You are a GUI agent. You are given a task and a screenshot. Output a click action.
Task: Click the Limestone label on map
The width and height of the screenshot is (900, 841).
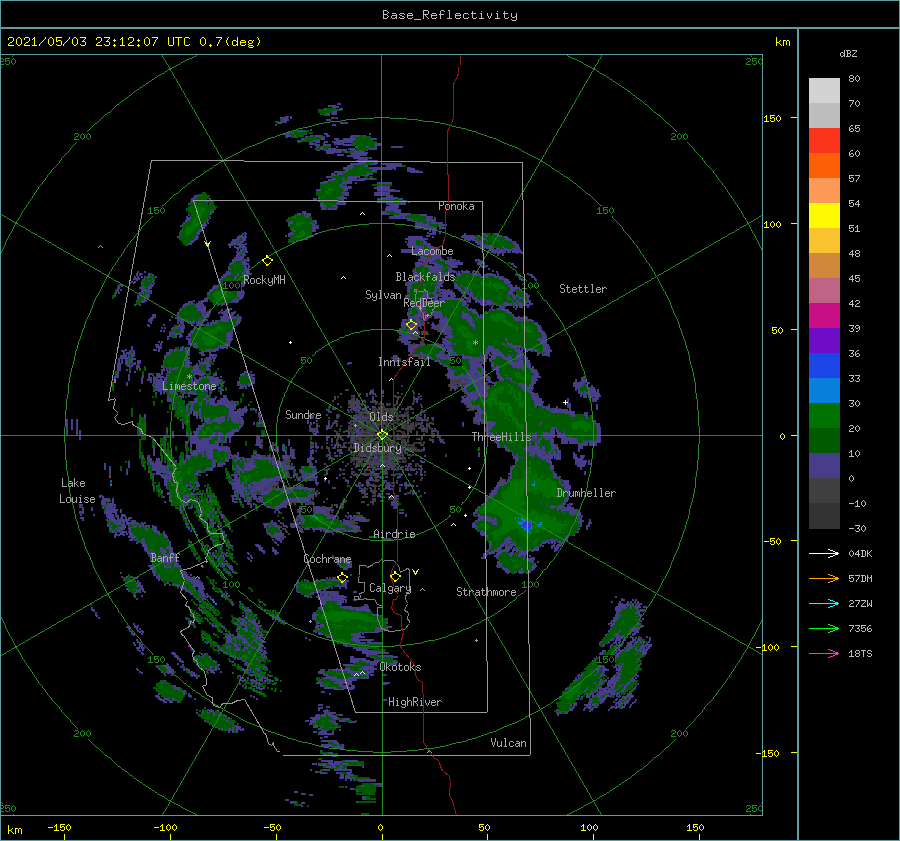[189, 386]
